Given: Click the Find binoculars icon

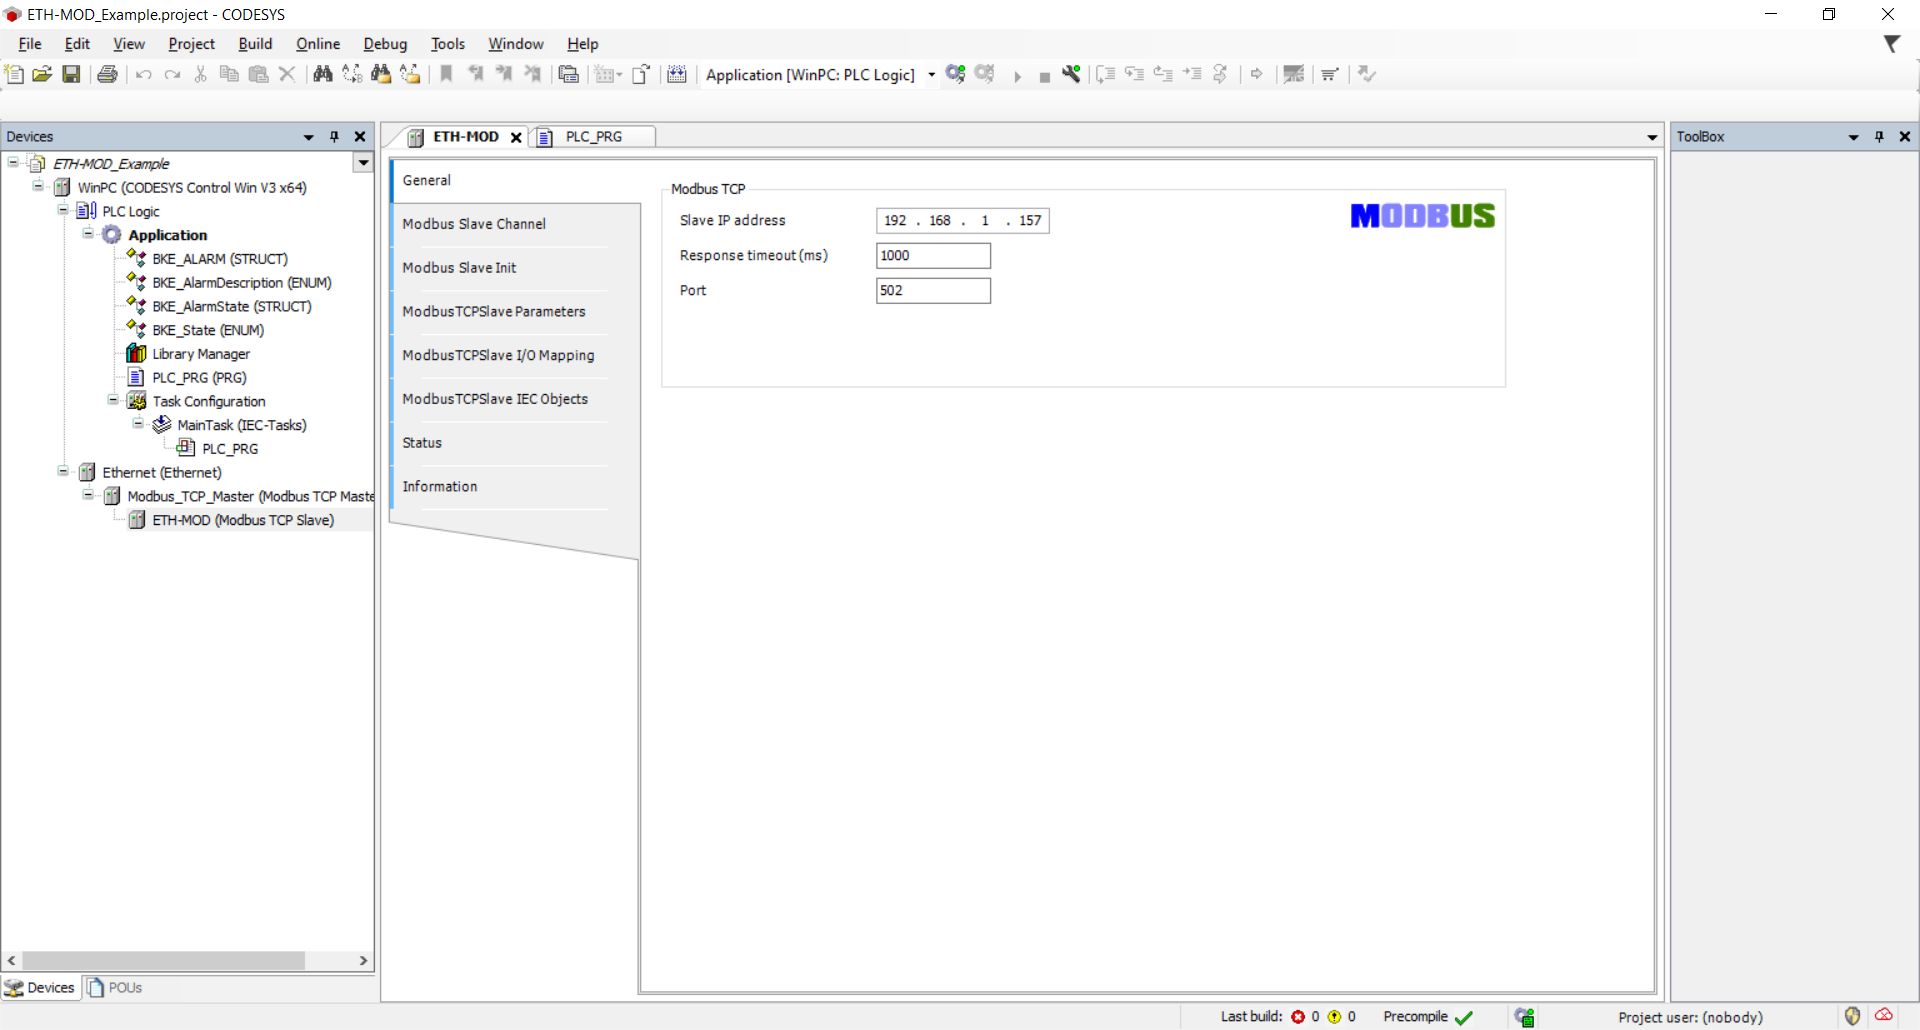Looking at the screenshot, I should 322,74.
